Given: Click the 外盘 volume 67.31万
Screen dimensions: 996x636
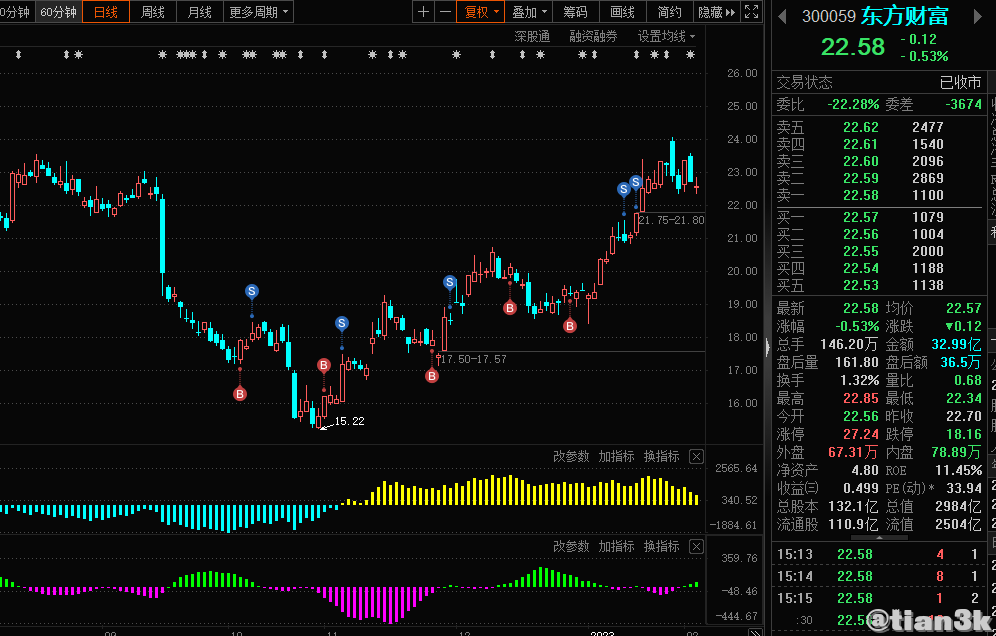Looking at the screenshot, I should pos(853,452).
